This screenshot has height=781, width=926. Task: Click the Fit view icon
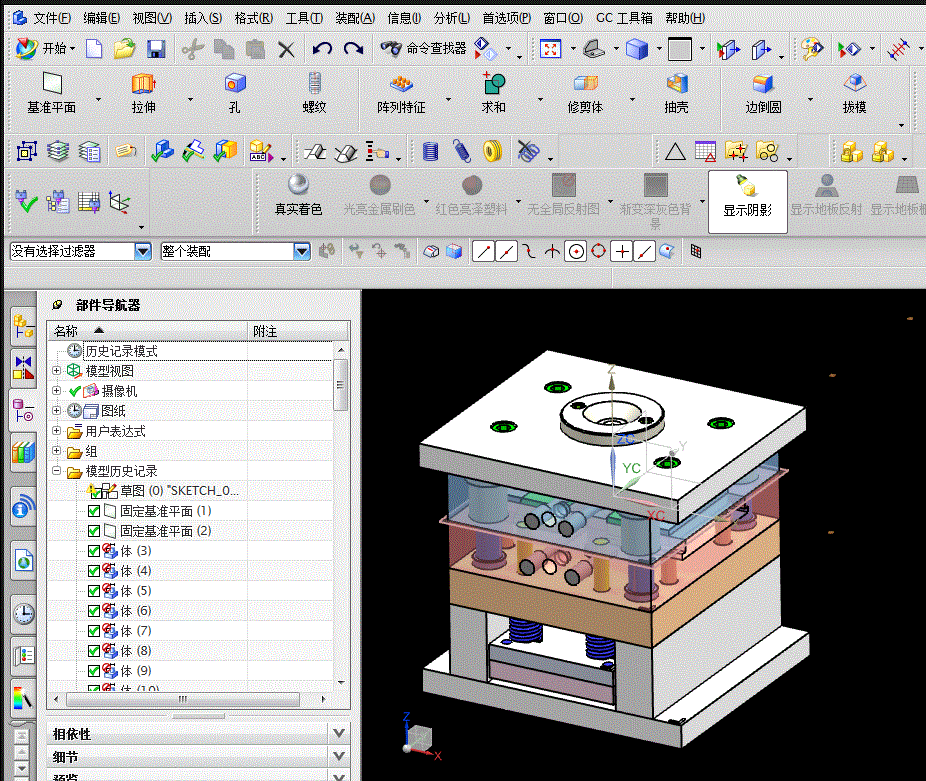coord(550,49)
